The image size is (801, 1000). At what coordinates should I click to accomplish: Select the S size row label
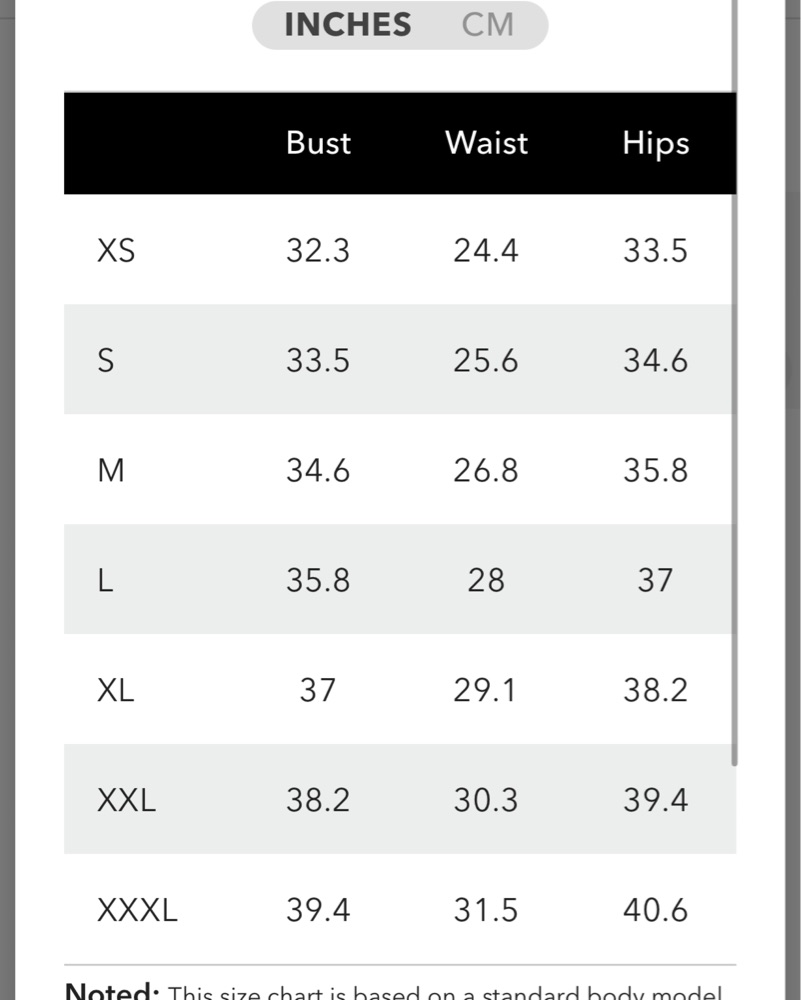pyautogui.click(x=105, y=360)
